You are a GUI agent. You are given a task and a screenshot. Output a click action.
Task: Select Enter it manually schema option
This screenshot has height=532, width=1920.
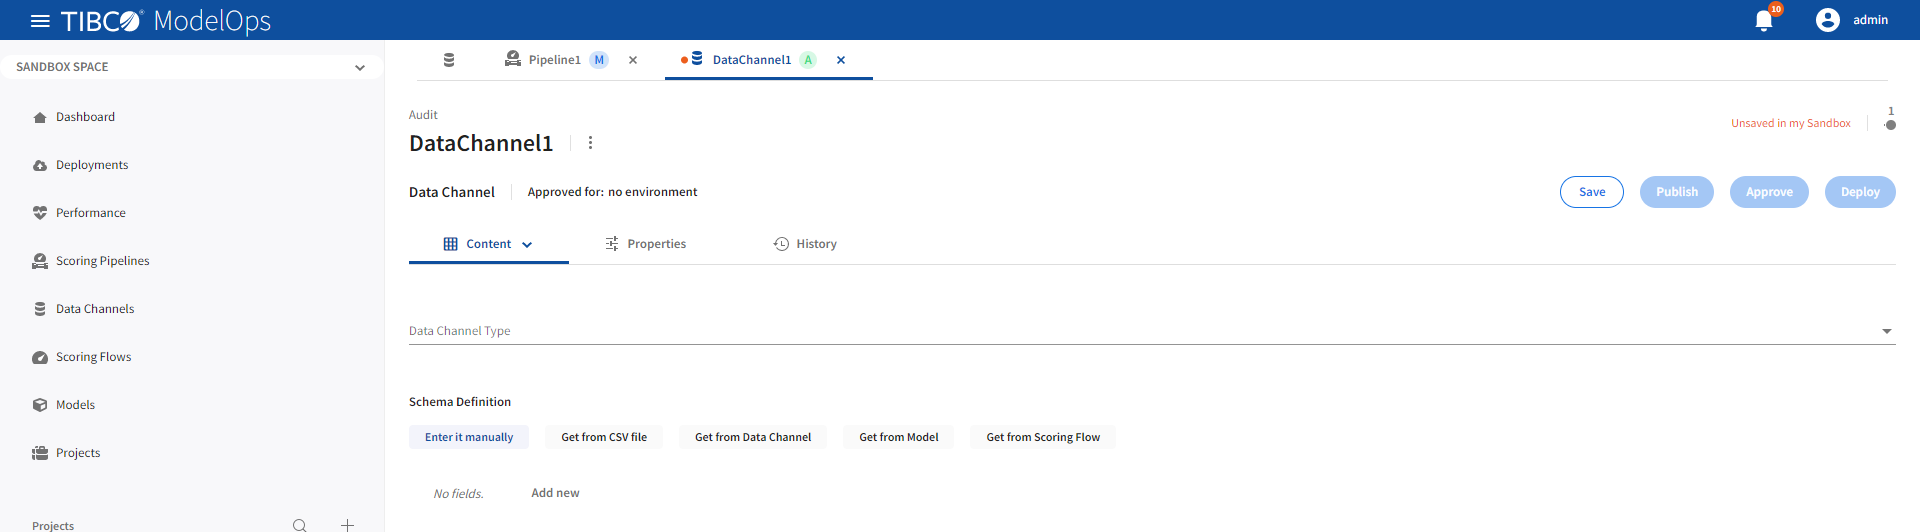(x=469, y=437)
